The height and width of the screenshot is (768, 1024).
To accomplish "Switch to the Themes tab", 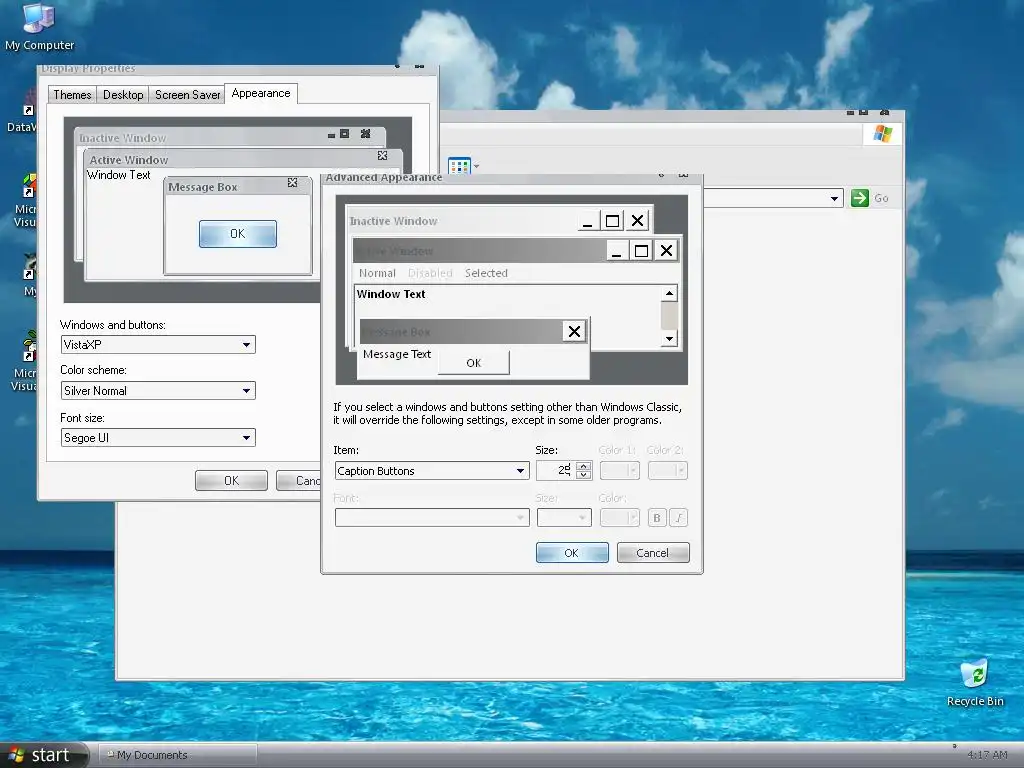I will click(72, 95).
